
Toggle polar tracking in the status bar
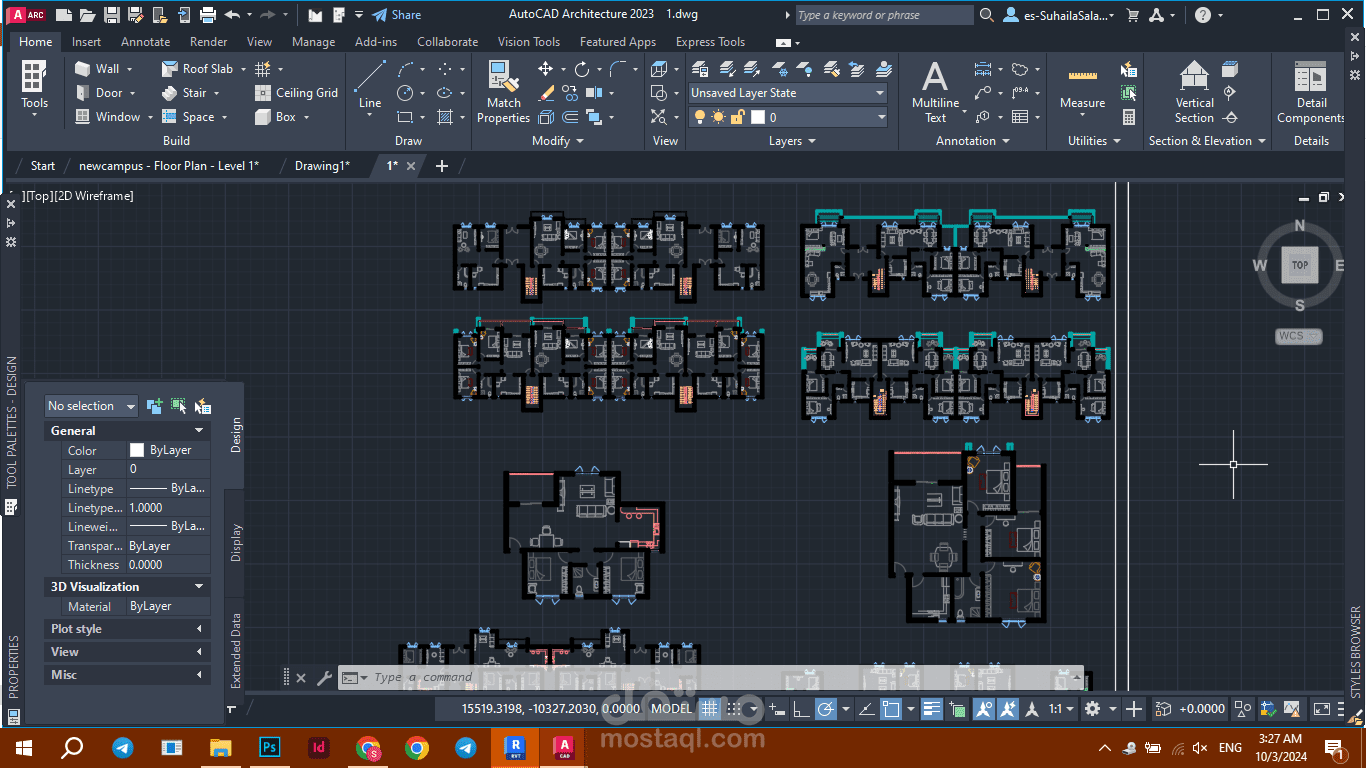826,709
